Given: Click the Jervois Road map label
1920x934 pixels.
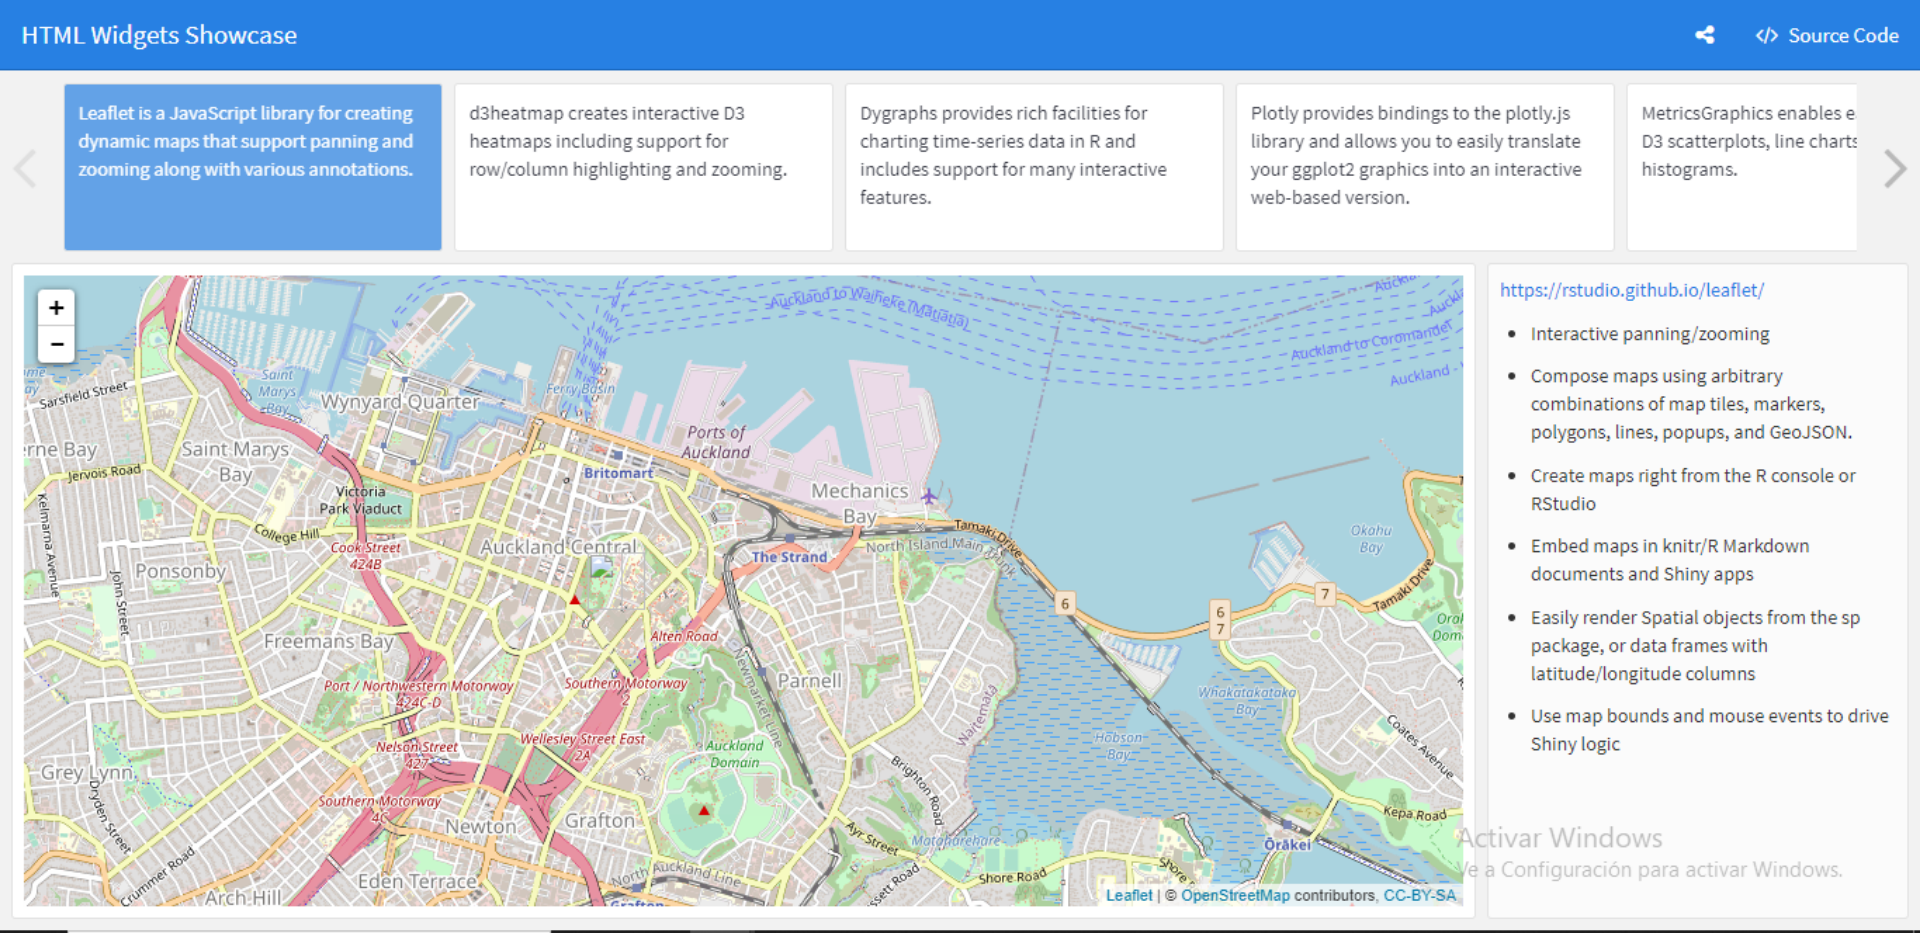Looking at the screenshot, I should coord(104,472).
